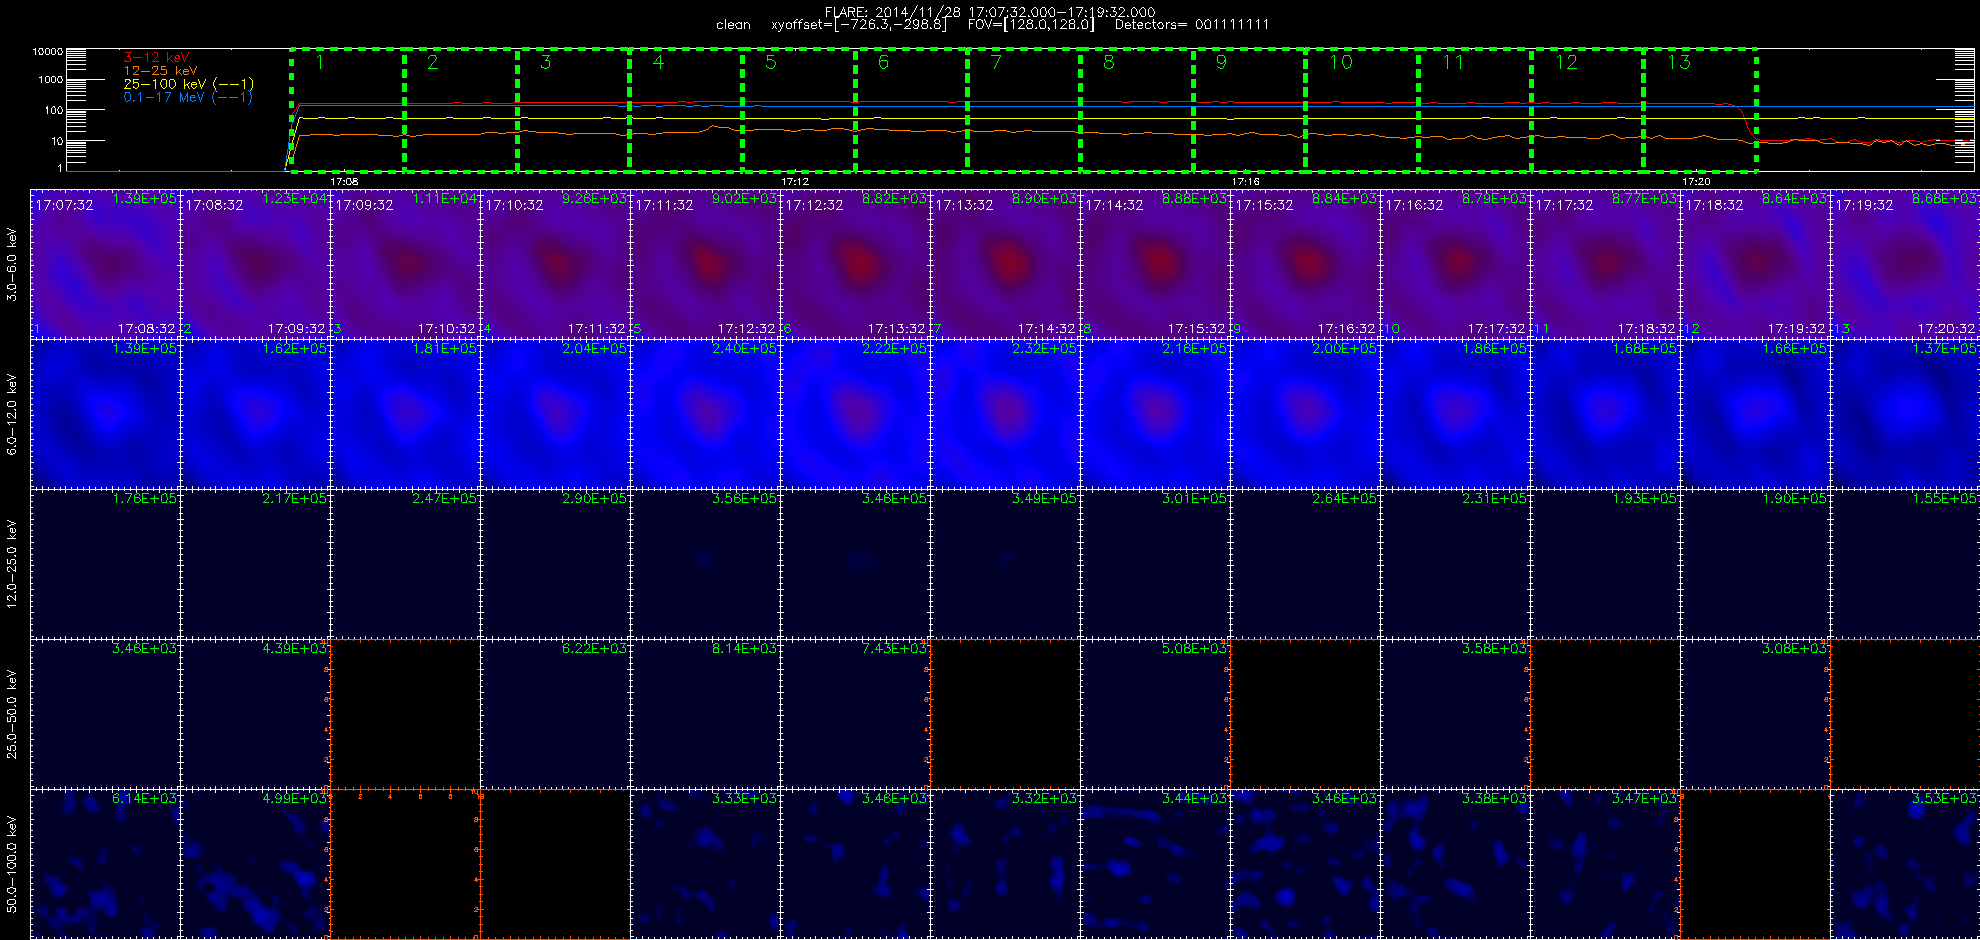Viewport: 1980px width, 940px height.
Task: Open the 50.0-100.0 keV image labeled 4.99E+03
Action: coord(255,864)
